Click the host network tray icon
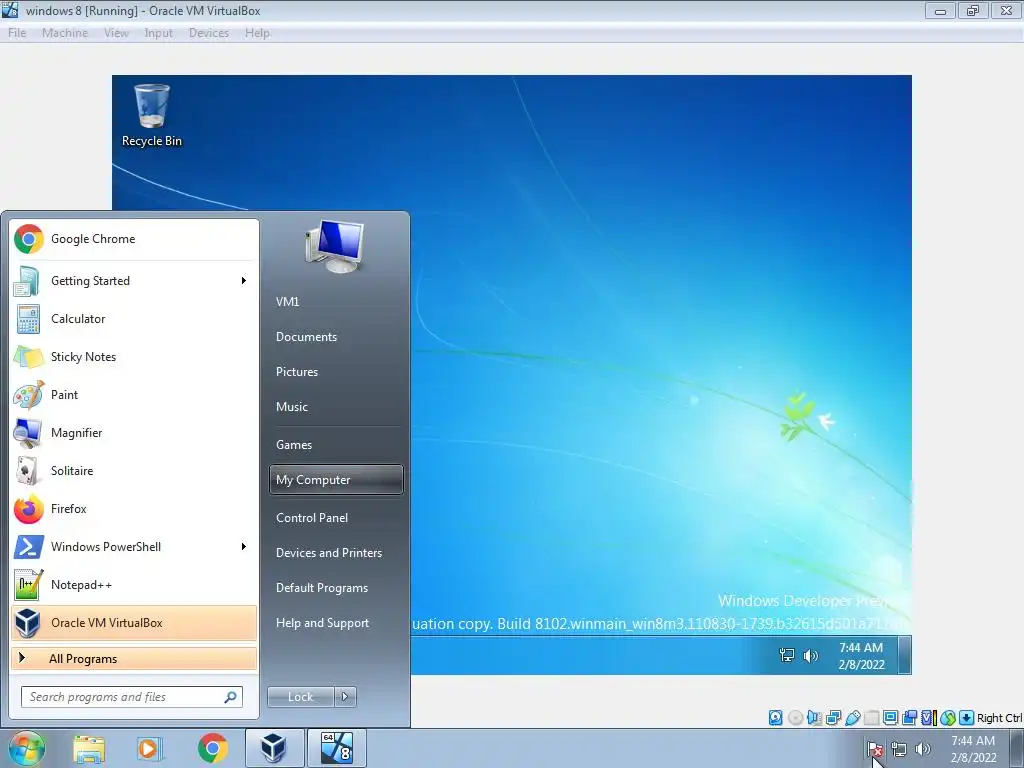 [899, 749]
